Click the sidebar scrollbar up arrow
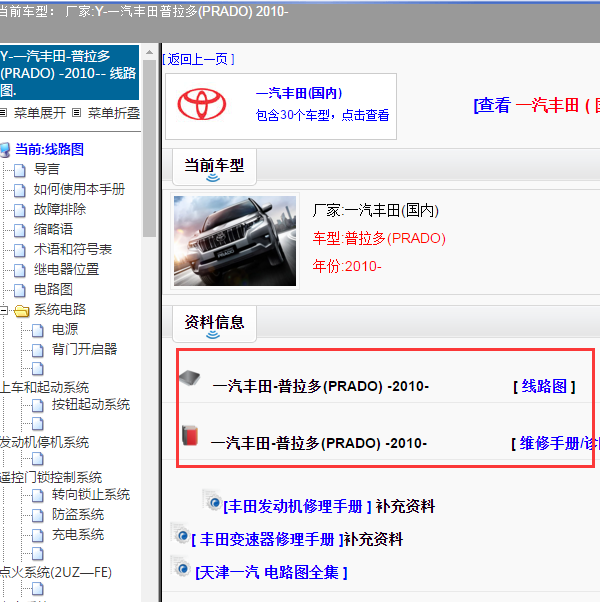This screenshot has height=602, width=600. tap(149, 52)
